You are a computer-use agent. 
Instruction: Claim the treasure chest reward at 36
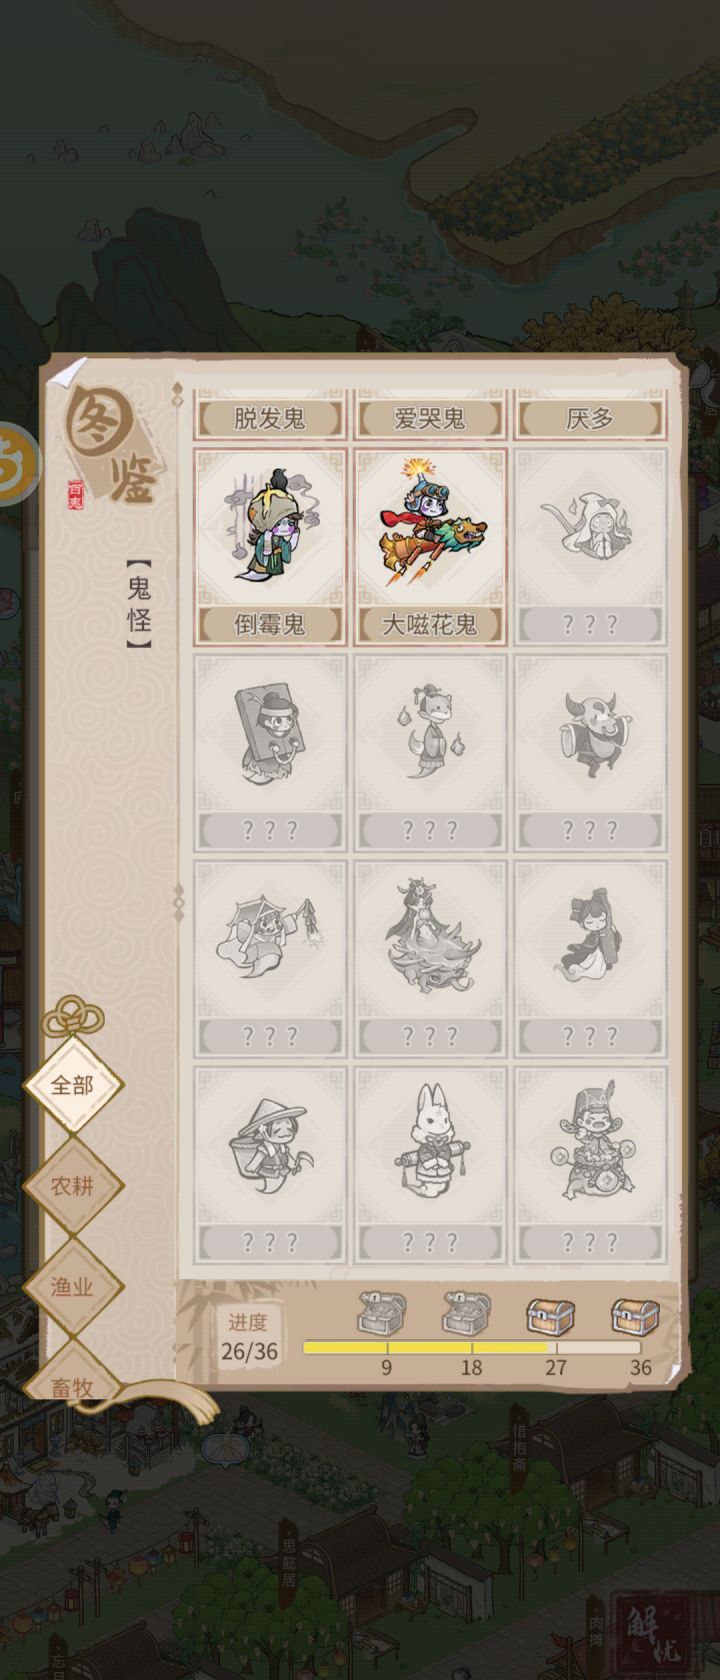635,1316
